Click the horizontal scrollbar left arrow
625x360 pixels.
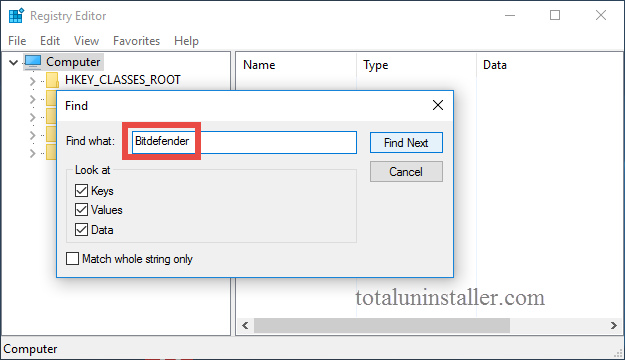[x=245, y=326]
